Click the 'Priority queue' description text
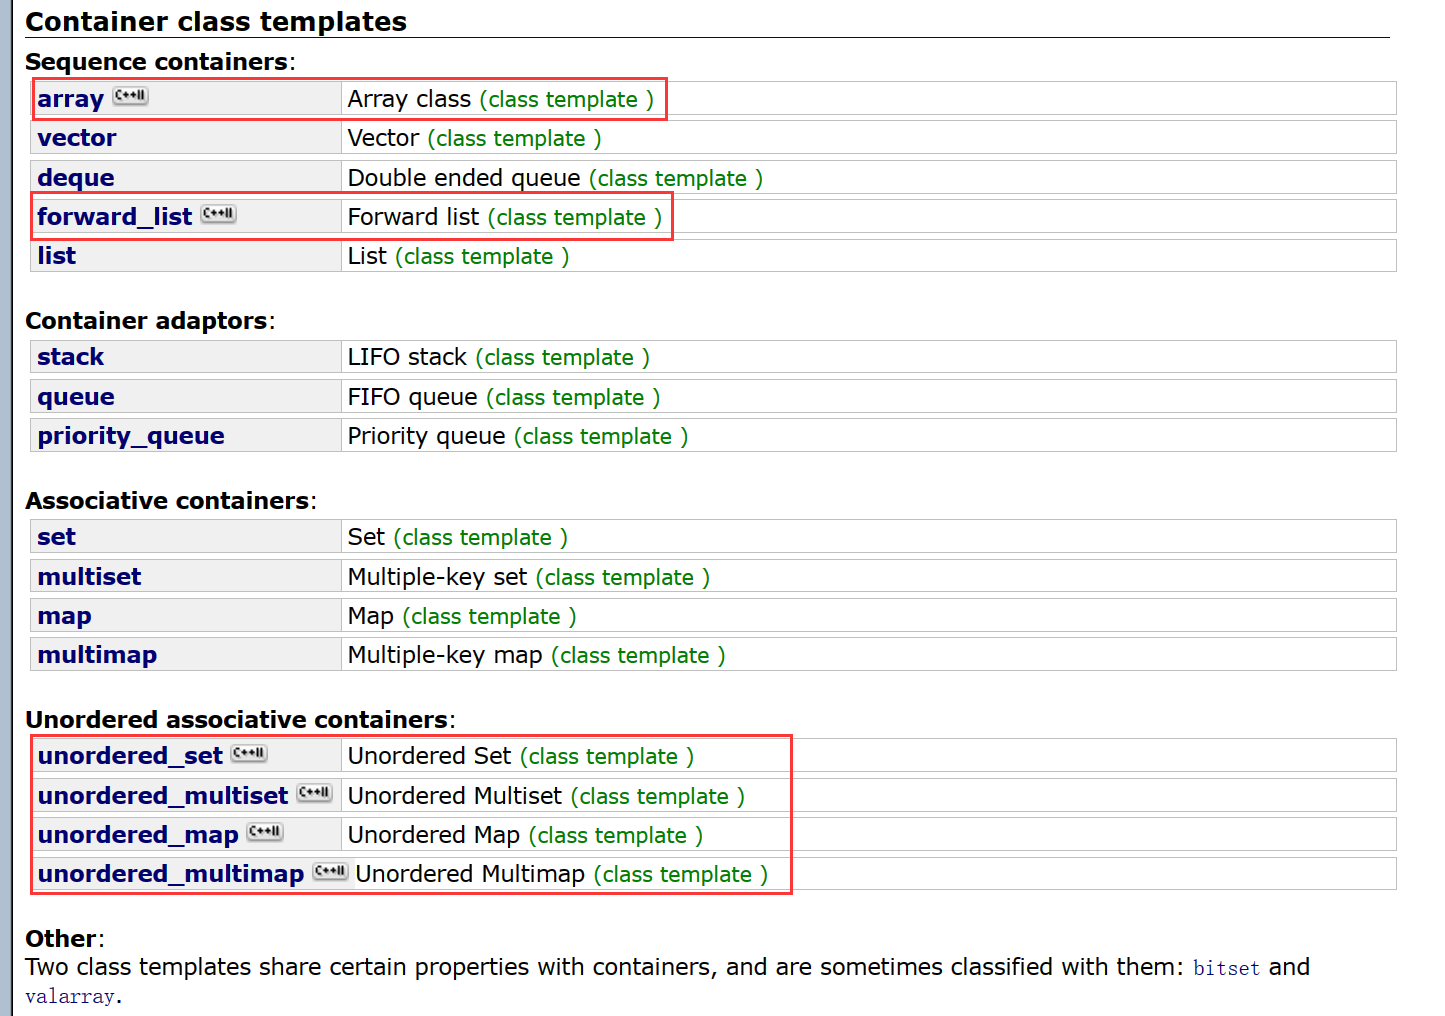 (427, 436)
